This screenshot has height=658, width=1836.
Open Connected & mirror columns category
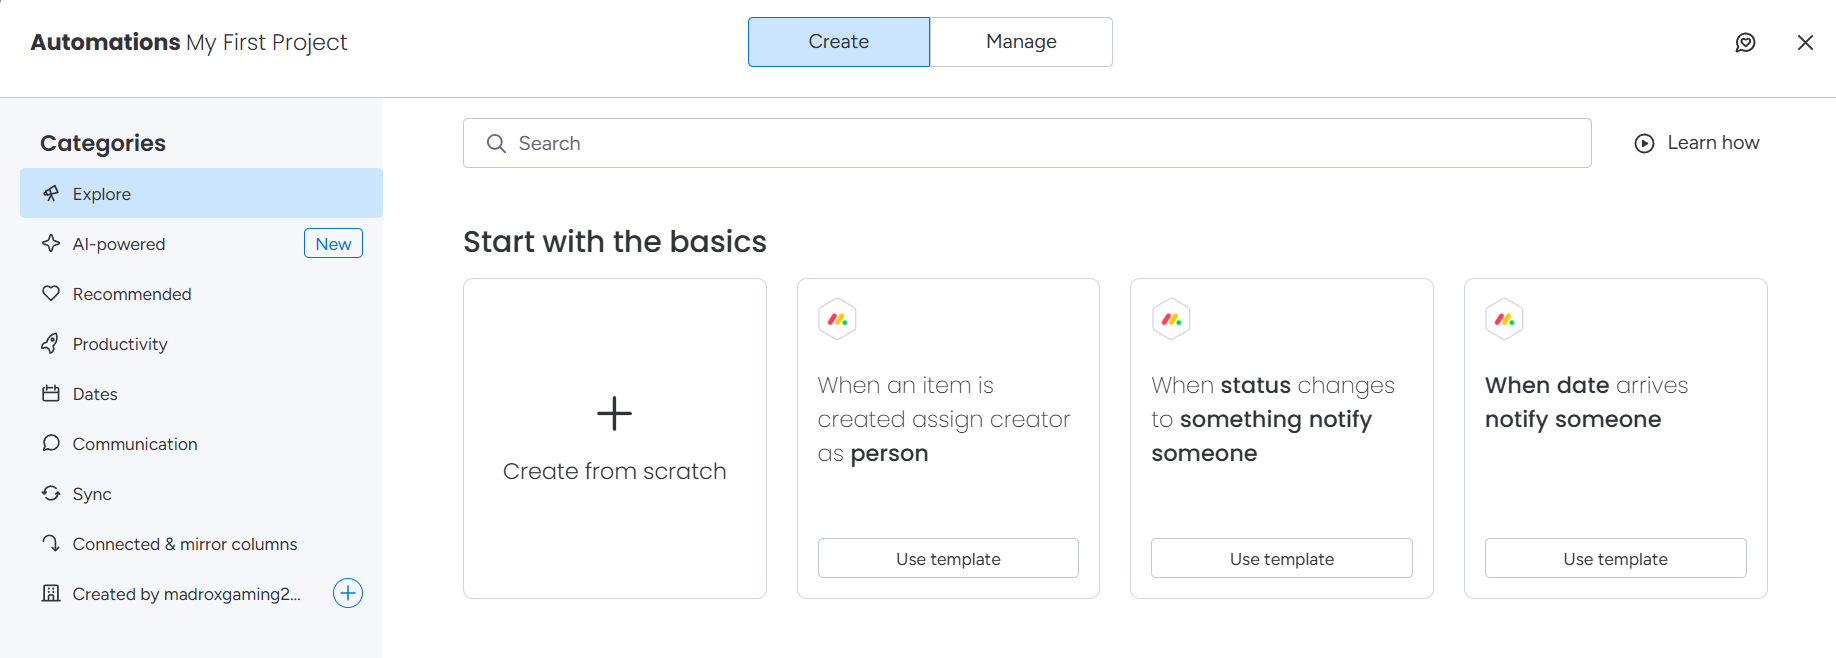[201, 543]
